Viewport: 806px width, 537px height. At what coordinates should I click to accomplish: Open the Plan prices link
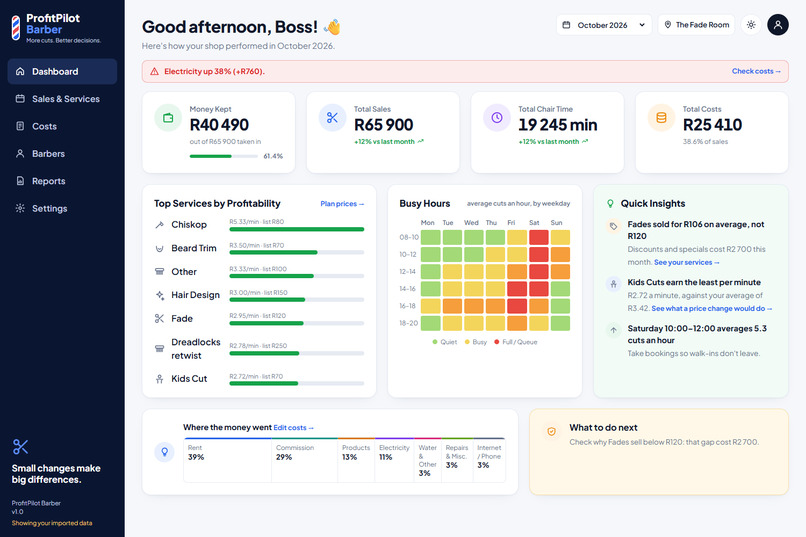pos(342,204)
